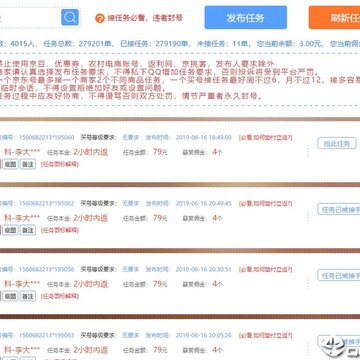This screenshot has height=360, width=360.
Task: Click 科-李大*** in the 20:49:45 task
Action: 22,218
